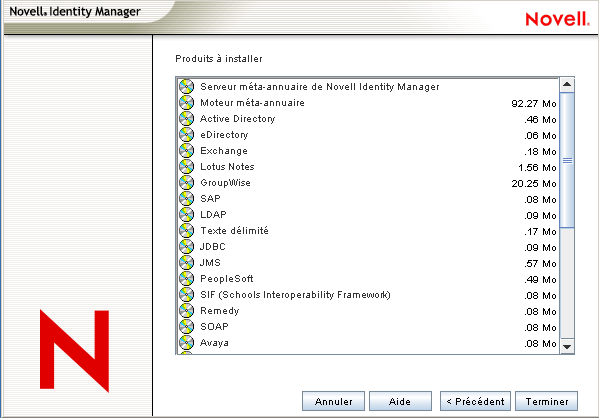The width and height of the screenshot is (599, 418).
Task: Click the '20.25 Mo' size for GroupWise
Action: [534, 183]
